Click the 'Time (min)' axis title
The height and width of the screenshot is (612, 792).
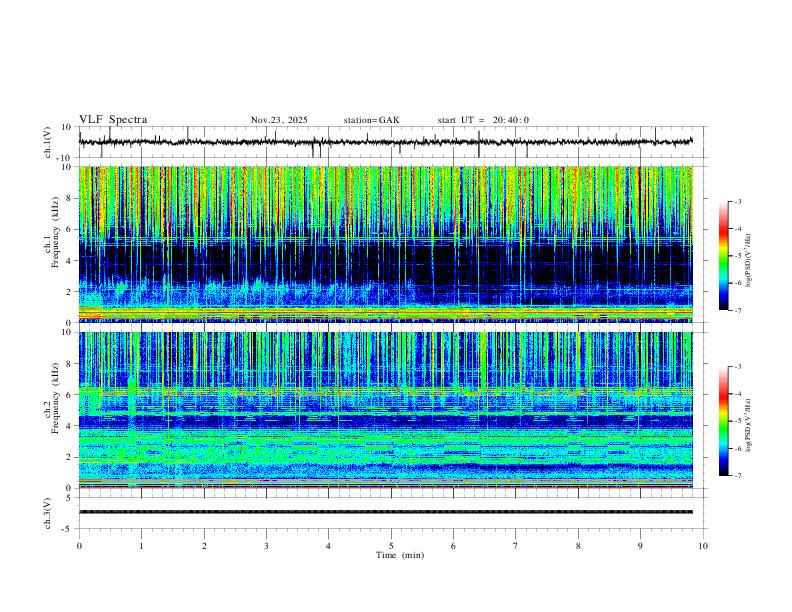click(400, 555)
